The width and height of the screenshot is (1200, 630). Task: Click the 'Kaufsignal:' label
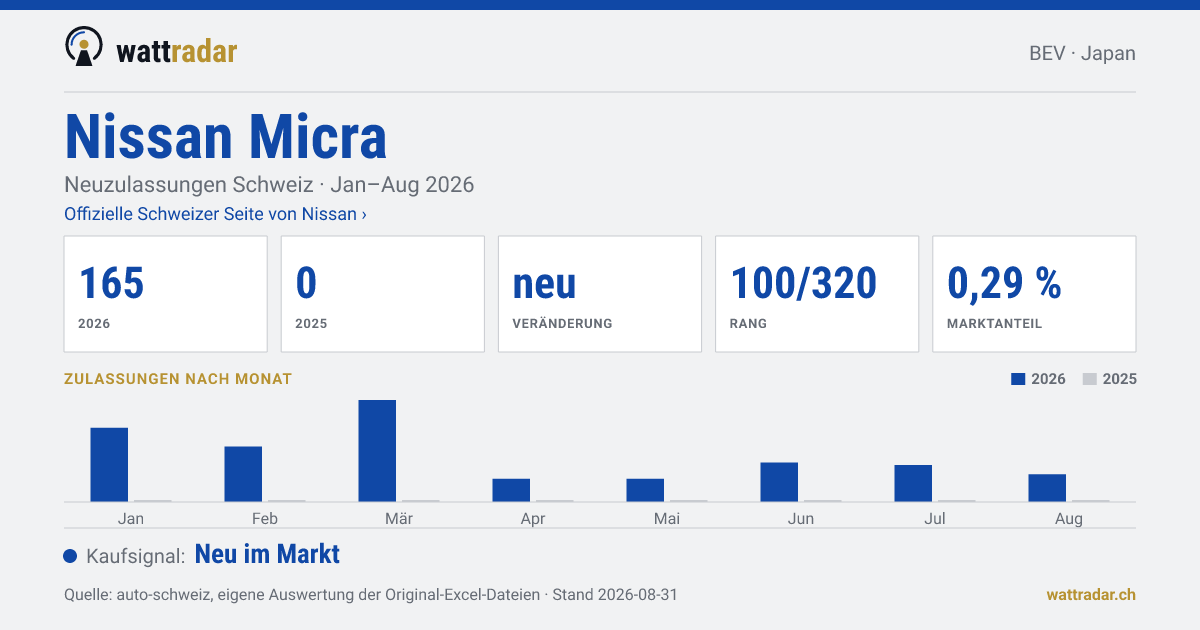[x=136, y=556]
